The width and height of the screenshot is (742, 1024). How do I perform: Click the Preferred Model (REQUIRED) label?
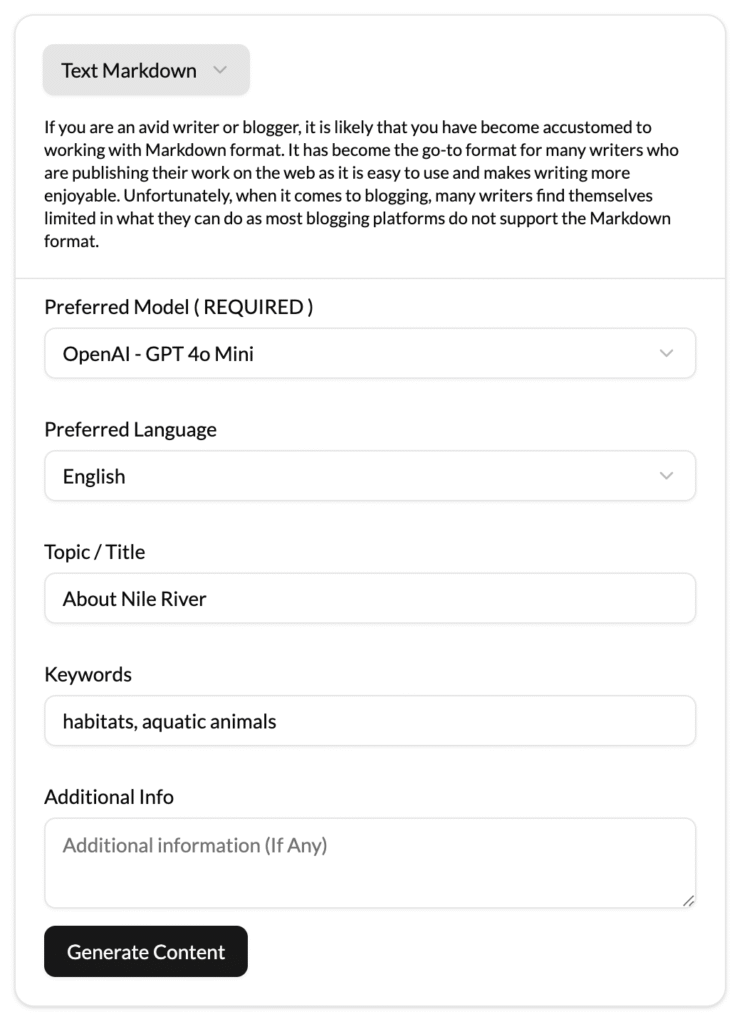point(179,307)
